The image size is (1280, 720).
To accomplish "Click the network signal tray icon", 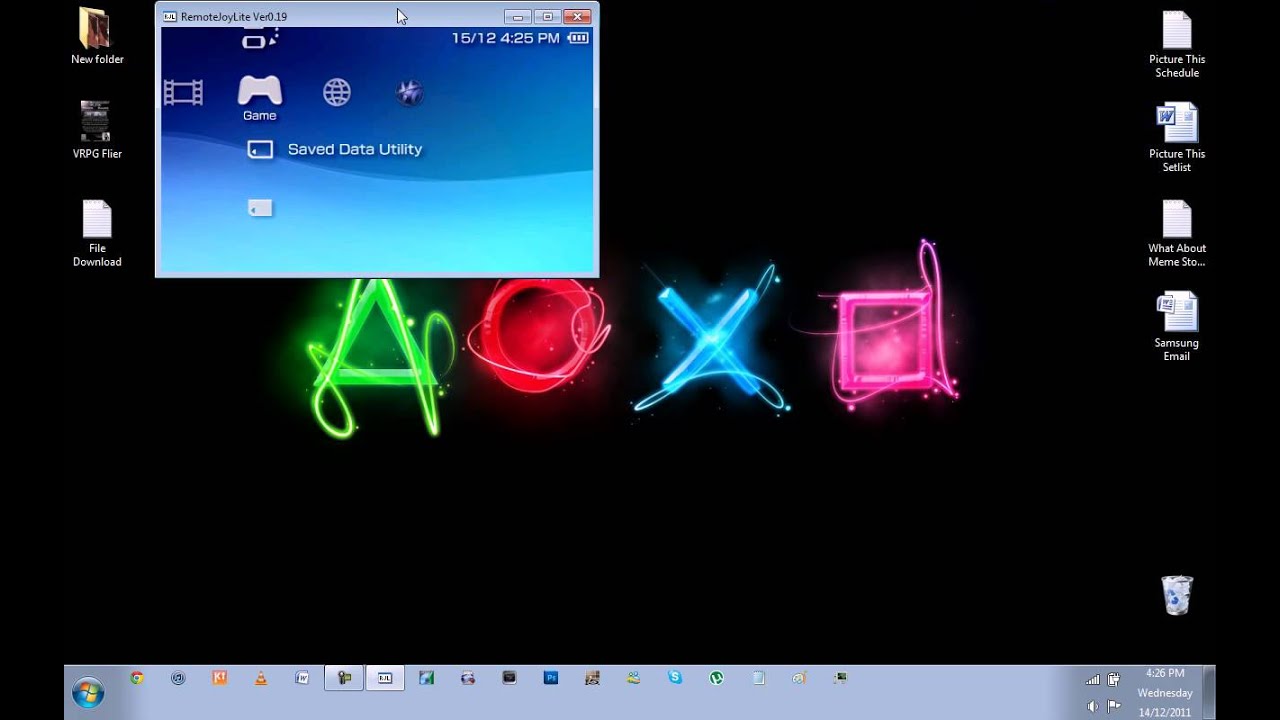I will (1092, 680).
